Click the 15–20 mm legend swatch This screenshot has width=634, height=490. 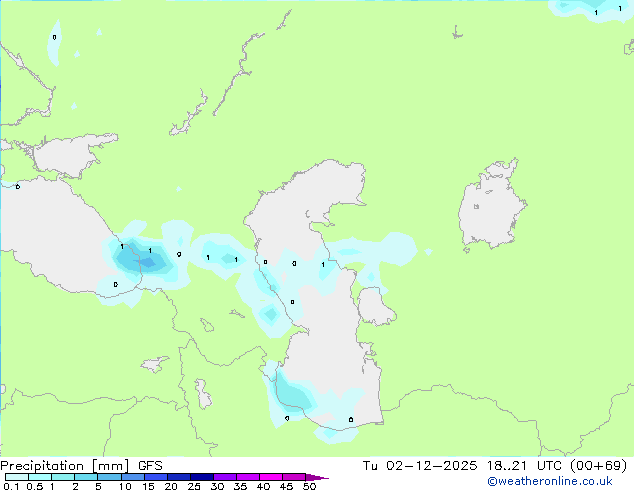[156, 477]
